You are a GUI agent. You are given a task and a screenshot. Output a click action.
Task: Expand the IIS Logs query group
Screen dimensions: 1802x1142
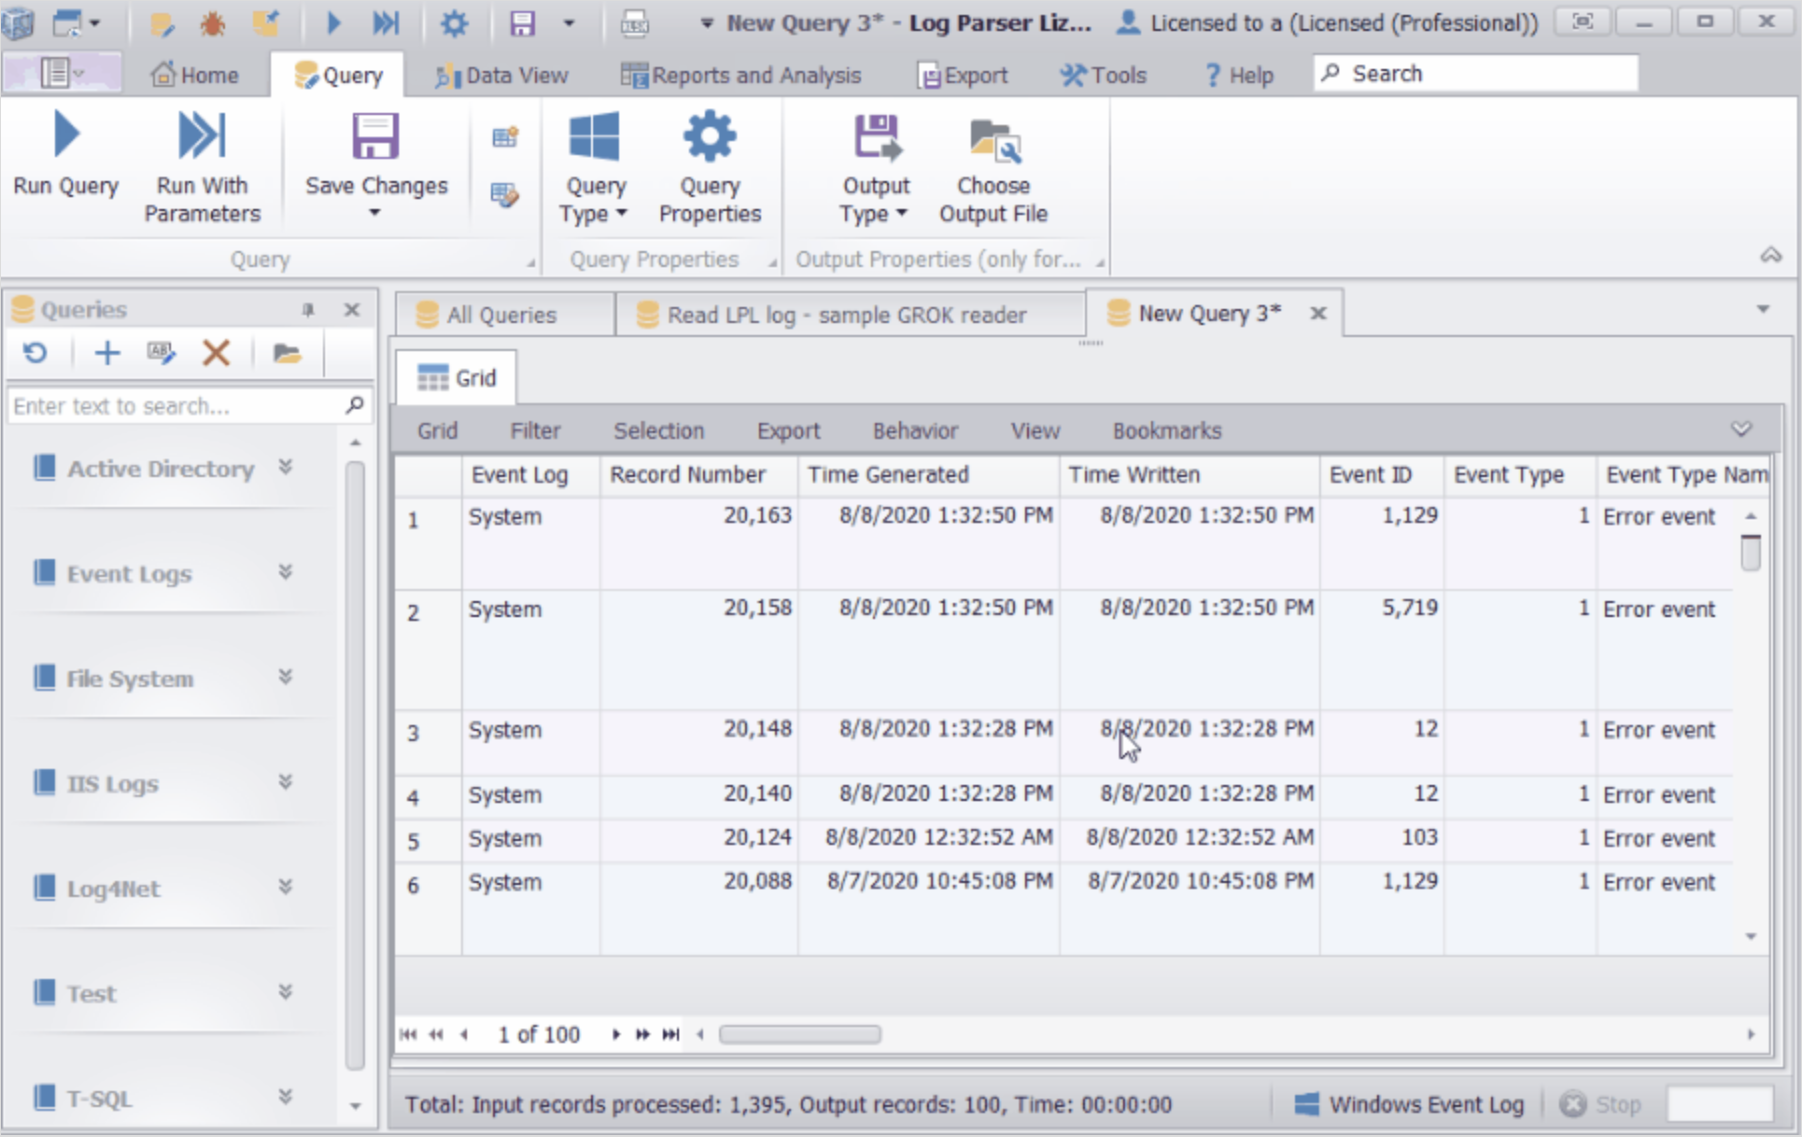click(x=285, y=783)
